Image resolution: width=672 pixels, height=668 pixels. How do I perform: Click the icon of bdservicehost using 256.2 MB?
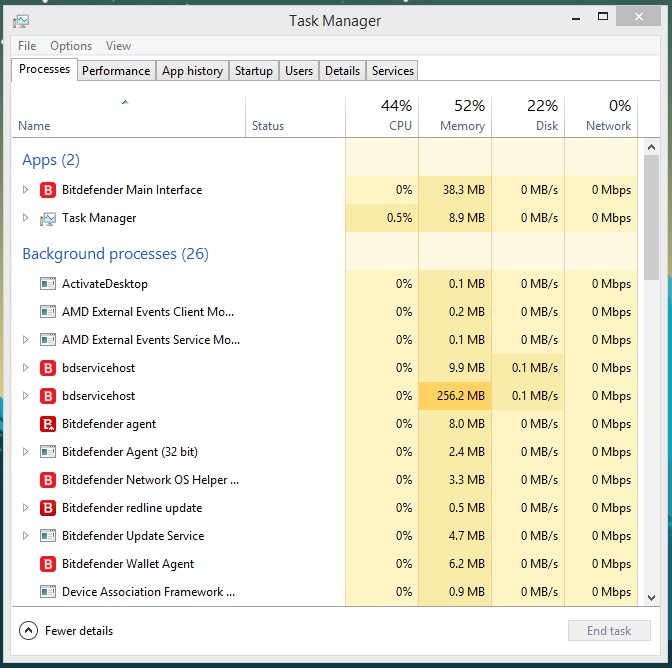click(48, 396)
